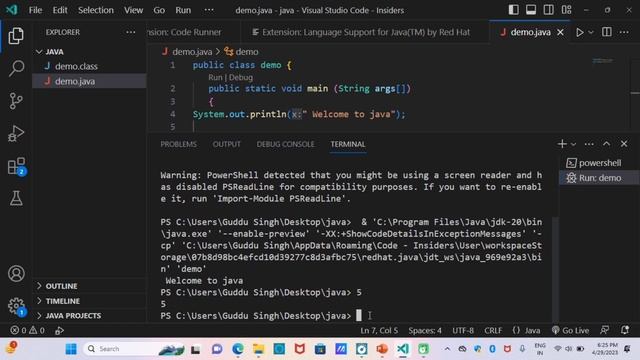Open the Testing flask view

click(x=16, y=198)
